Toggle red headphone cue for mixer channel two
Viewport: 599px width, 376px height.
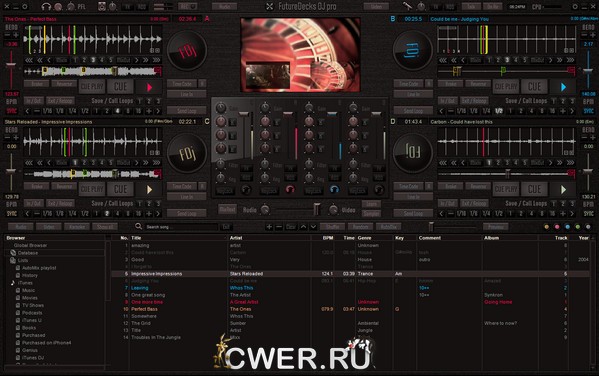tap(290, 190)
